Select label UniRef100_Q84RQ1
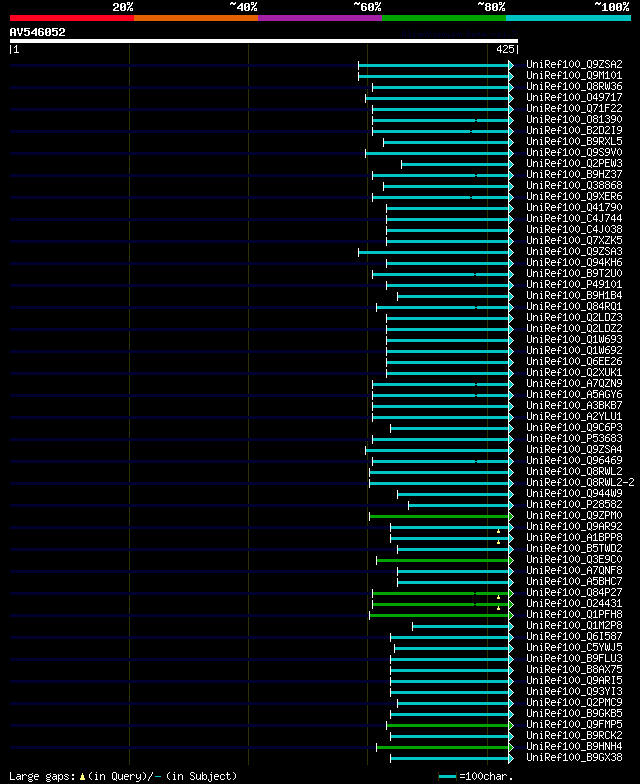The width and height of the screenshot is (640, 784). point(574,306)
